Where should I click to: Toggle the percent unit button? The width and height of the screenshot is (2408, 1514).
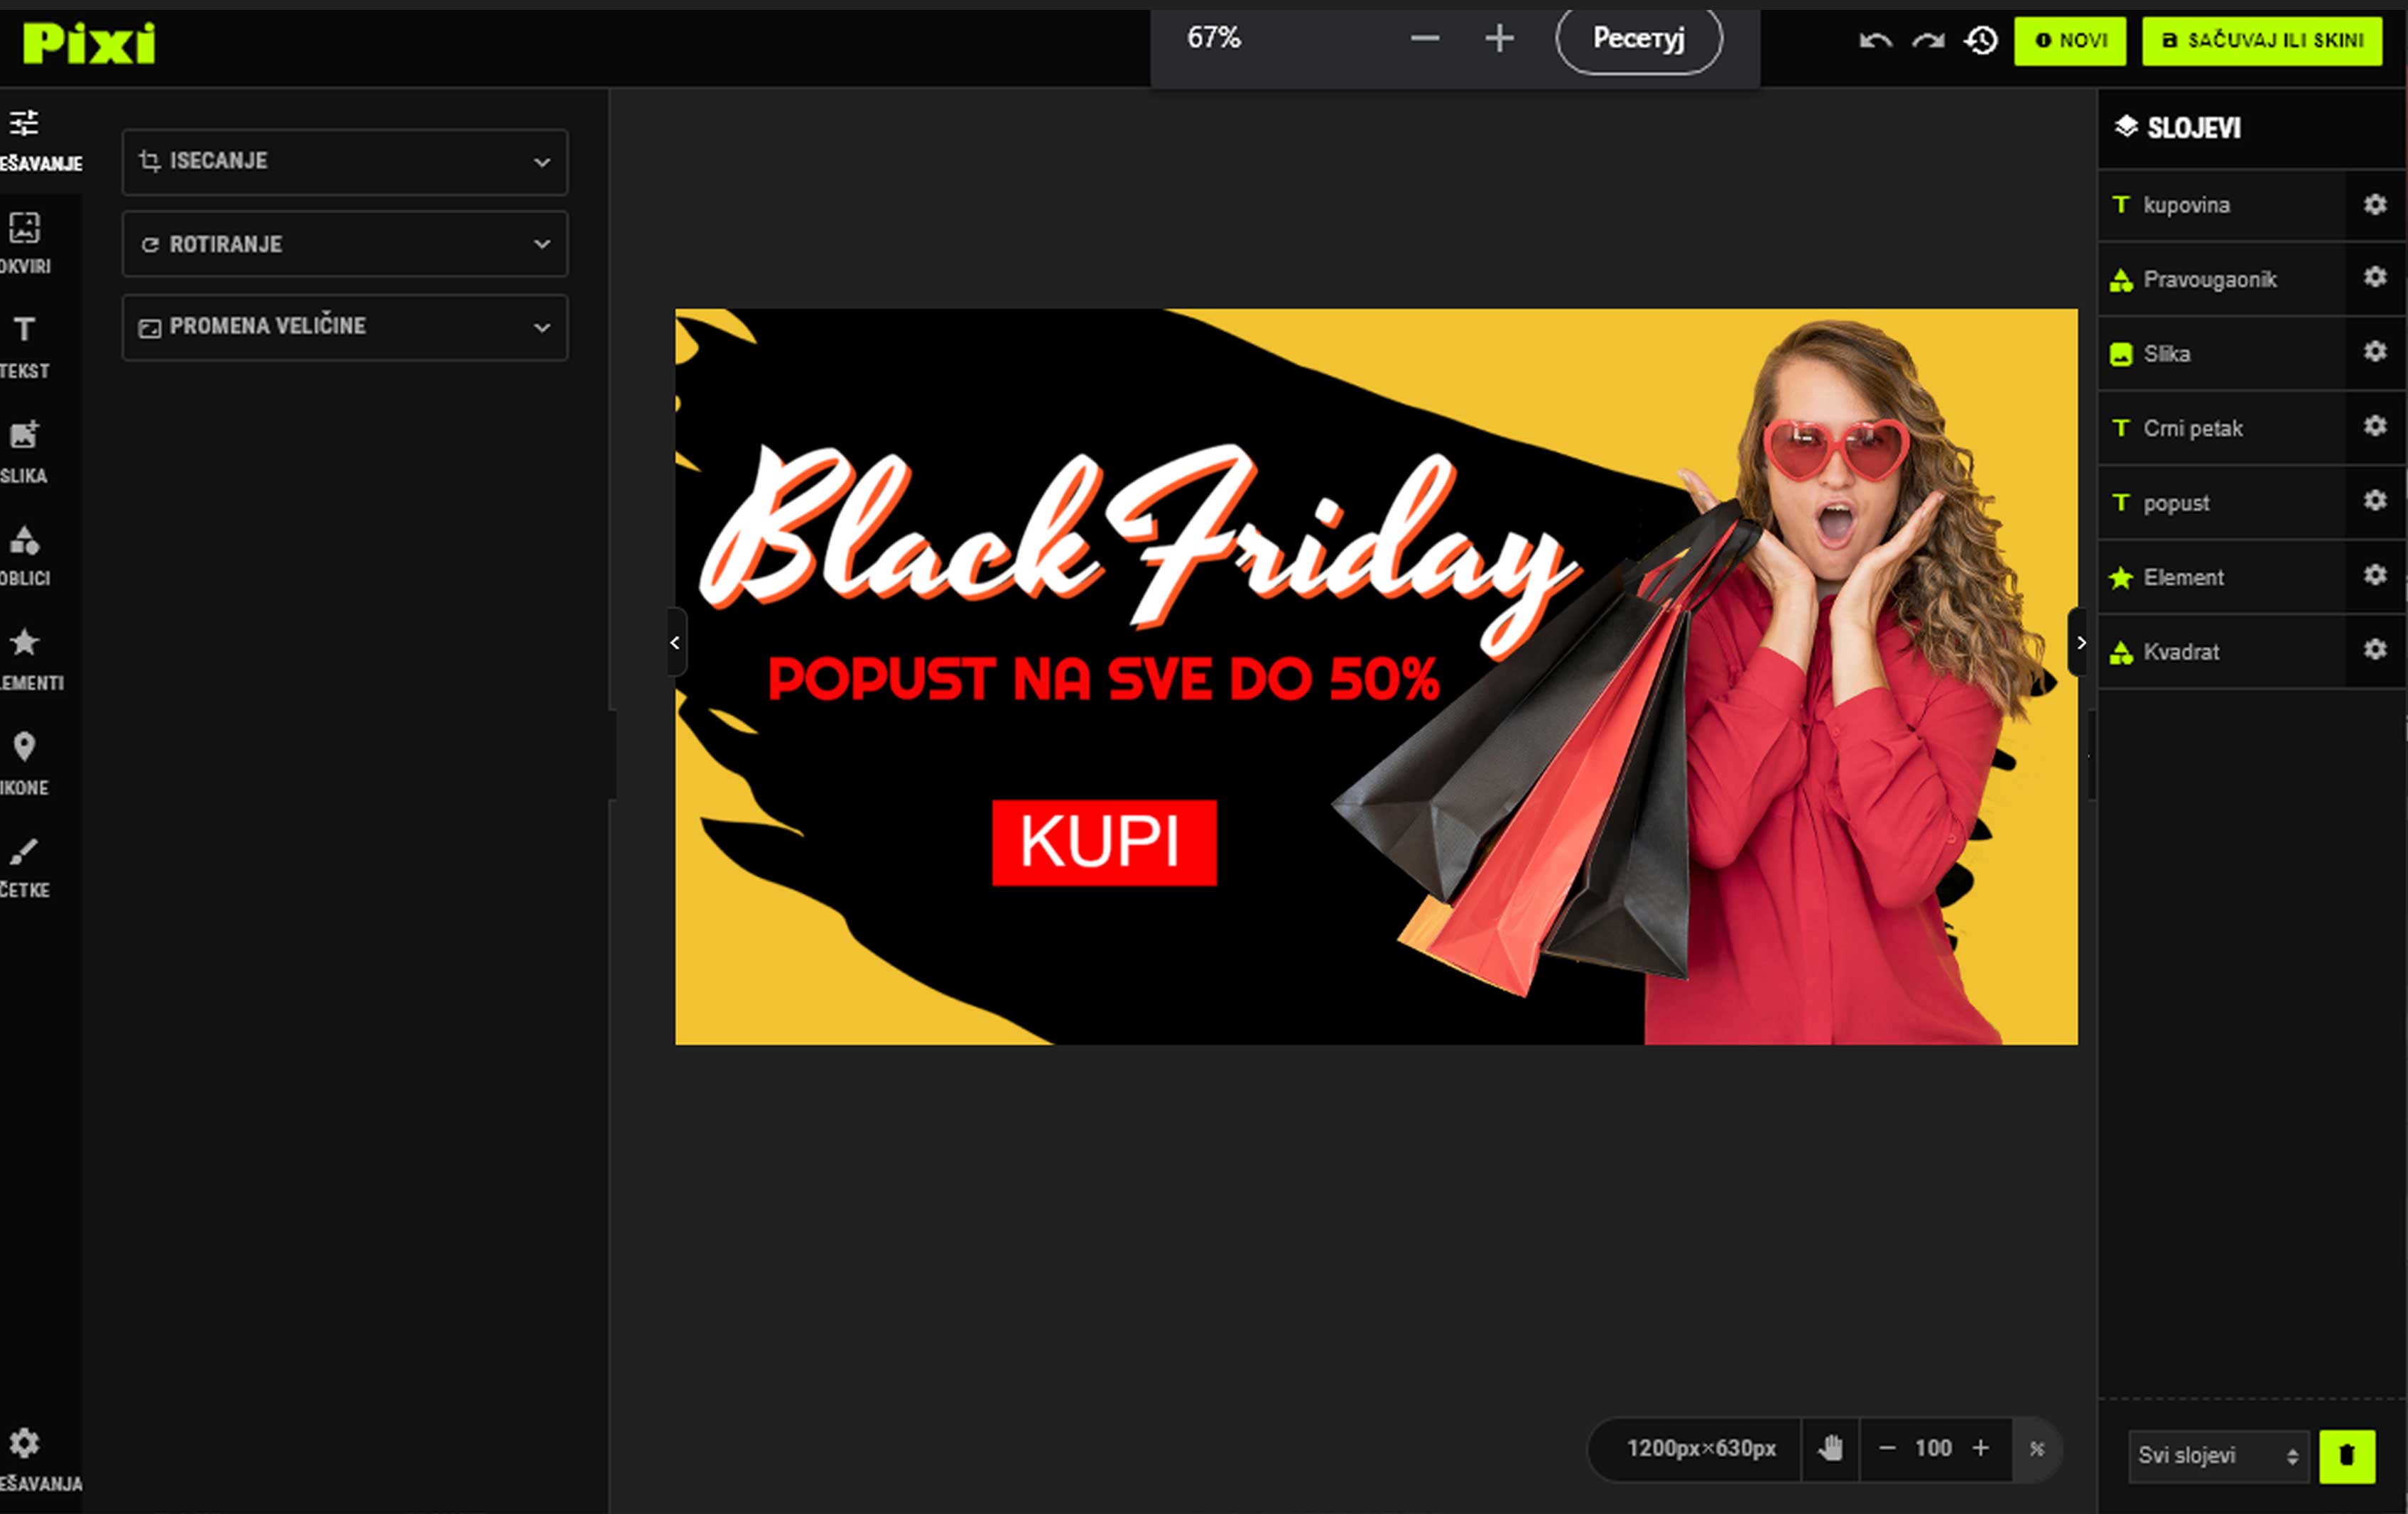click(x=2037, y=1448)
